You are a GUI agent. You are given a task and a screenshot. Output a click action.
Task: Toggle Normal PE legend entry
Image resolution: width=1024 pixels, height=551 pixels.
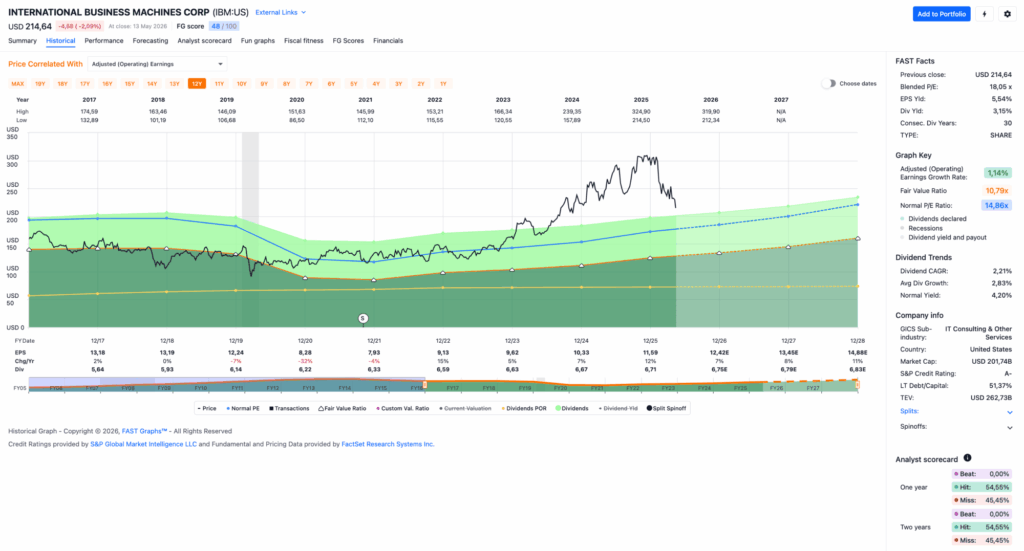pos(243,408)
